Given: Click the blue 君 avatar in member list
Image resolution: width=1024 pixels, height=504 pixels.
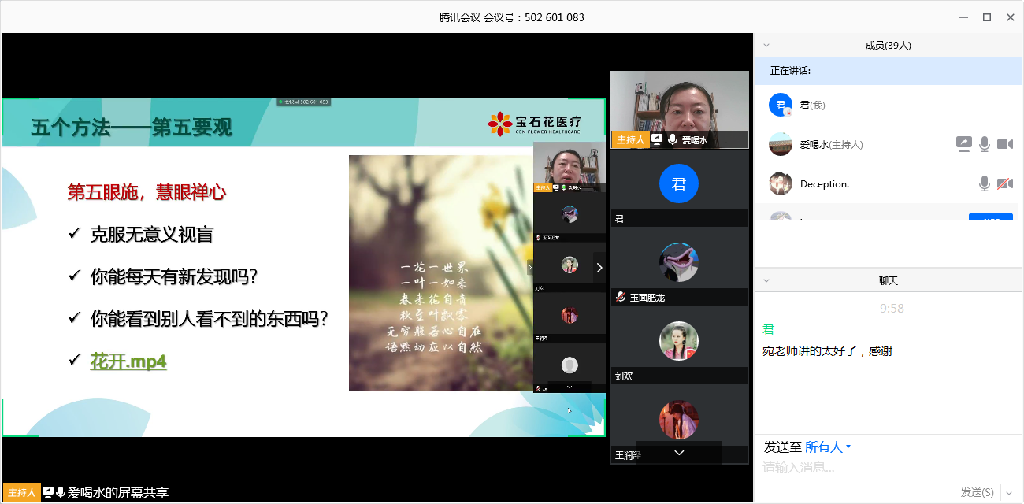Looking at the screenshot, I should (780, 104).
